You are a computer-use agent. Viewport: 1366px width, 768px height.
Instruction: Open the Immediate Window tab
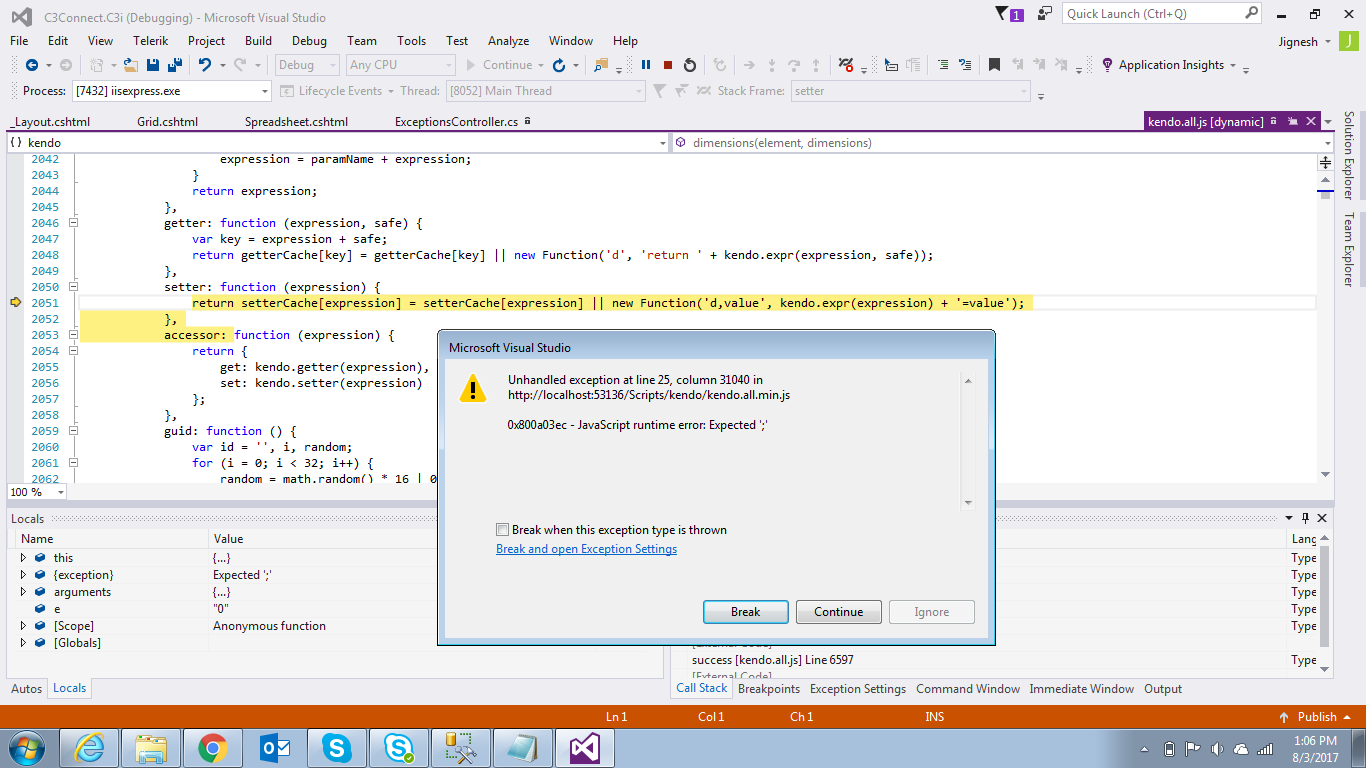point(1082,689)
